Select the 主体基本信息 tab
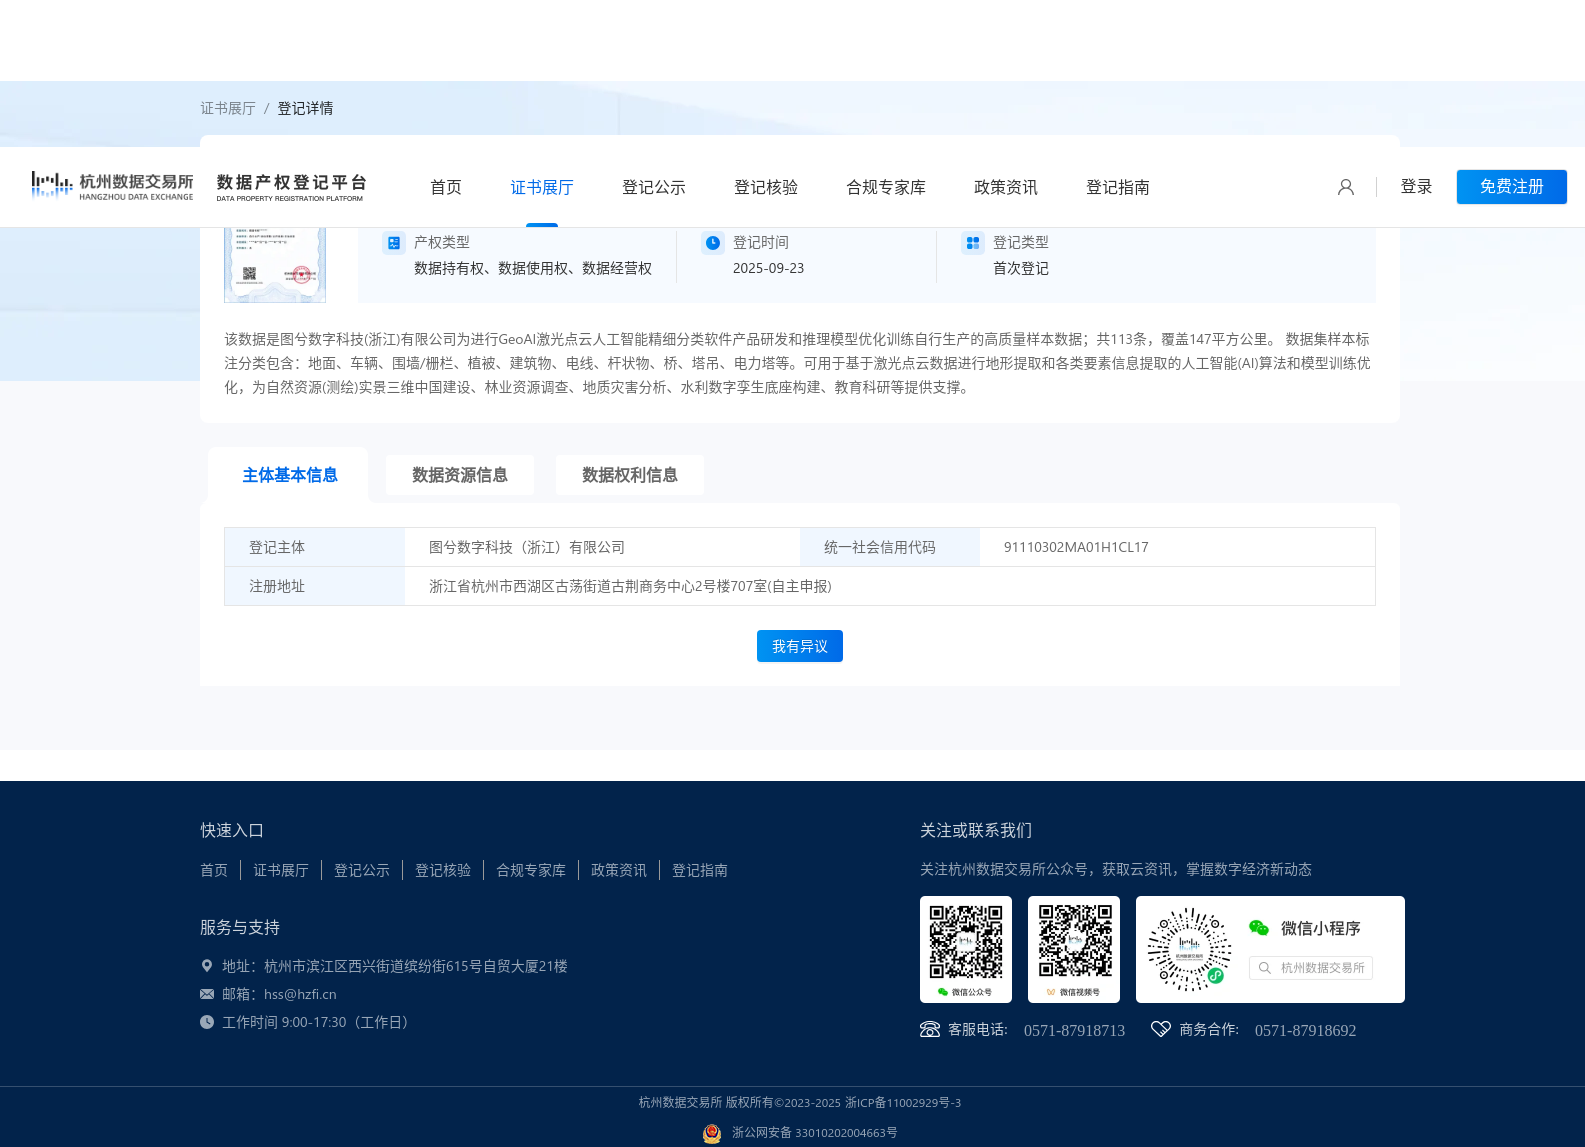 (x=290, y=475)
